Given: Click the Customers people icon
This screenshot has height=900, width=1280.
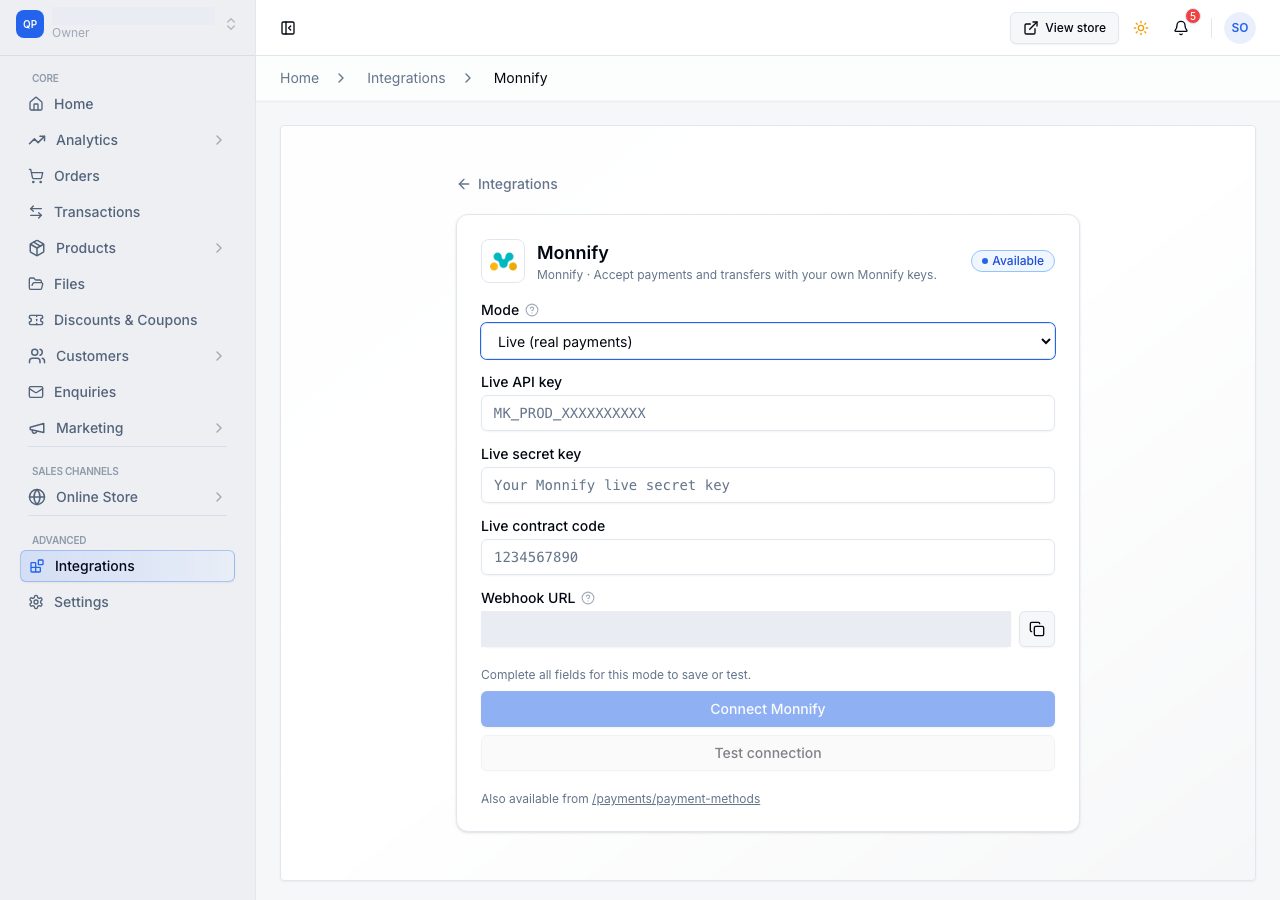Looking at the screenshot, I should 37,356.
